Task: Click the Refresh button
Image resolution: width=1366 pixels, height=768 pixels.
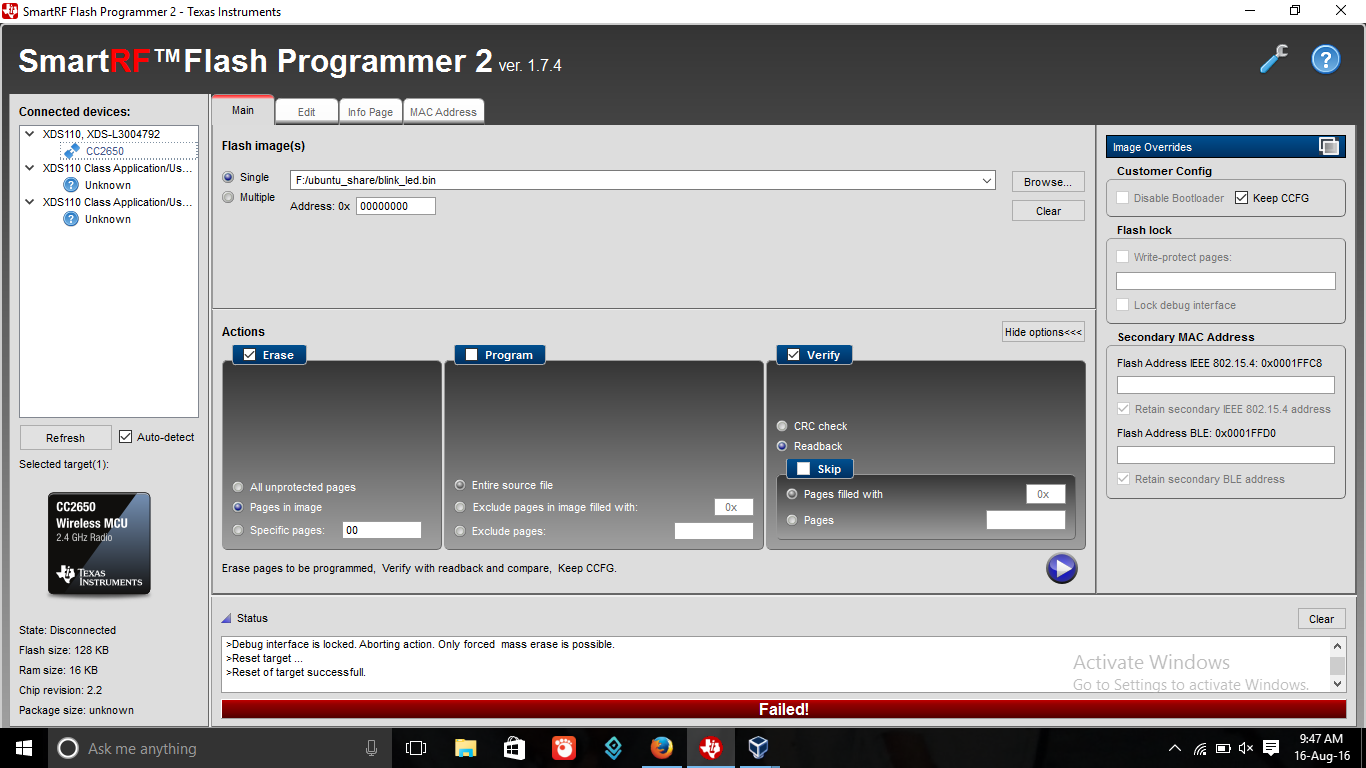Action: coord(65,438)
